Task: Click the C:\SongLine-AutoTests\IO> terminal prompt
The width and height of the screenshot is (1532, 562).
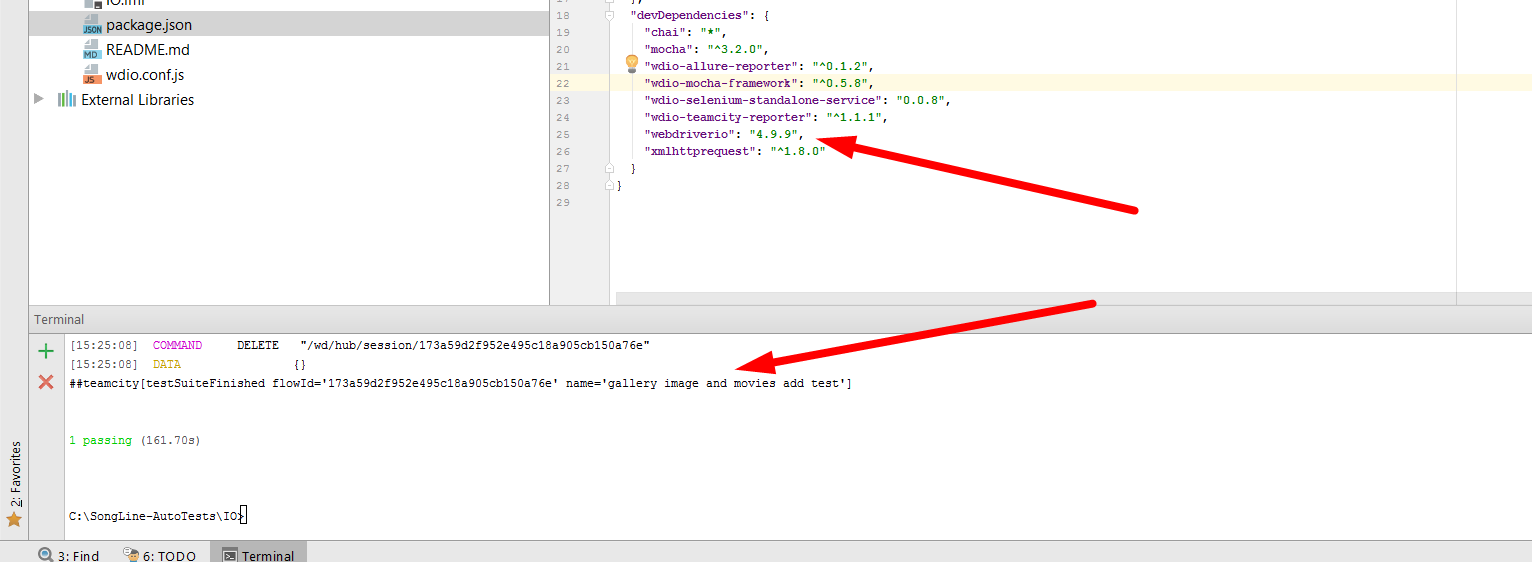Action: click(x=156, y=516)
